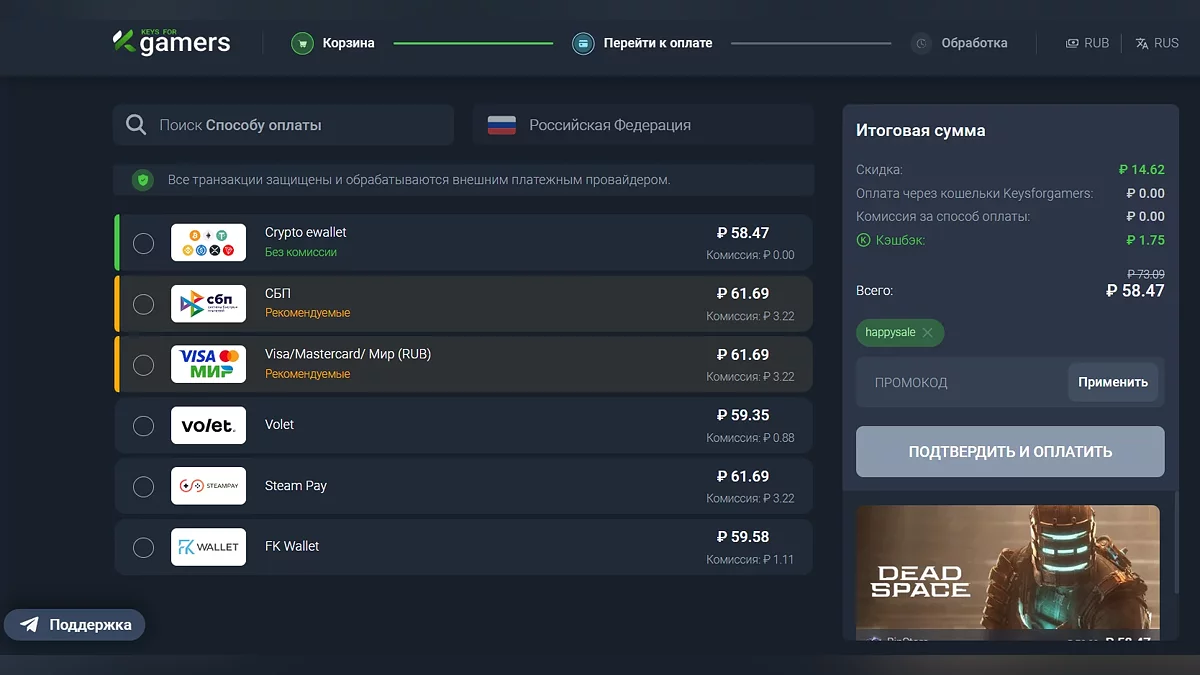Open the Поддержка Telegram support chat
The width and height of the screenshot is (1200, 675).
pyautogui.click(x=75, y=625)
